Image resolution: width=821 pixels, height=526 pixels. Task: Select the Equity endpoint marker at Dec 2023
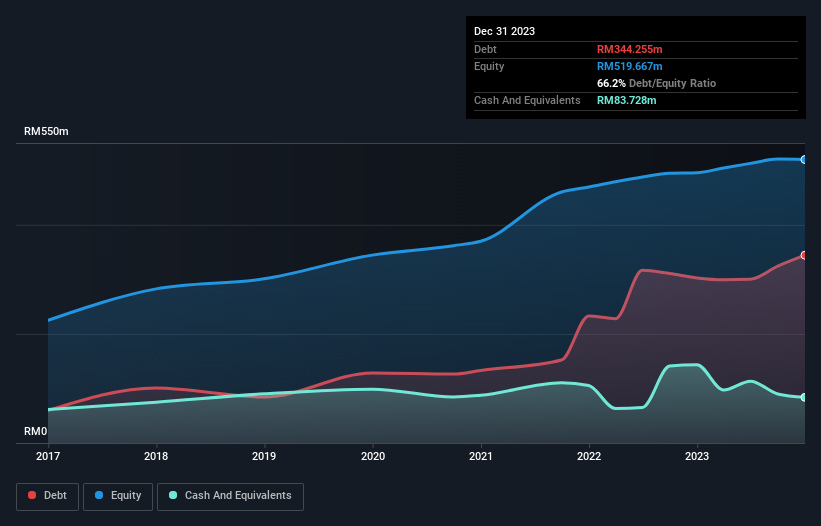click(x=804, y=160)
